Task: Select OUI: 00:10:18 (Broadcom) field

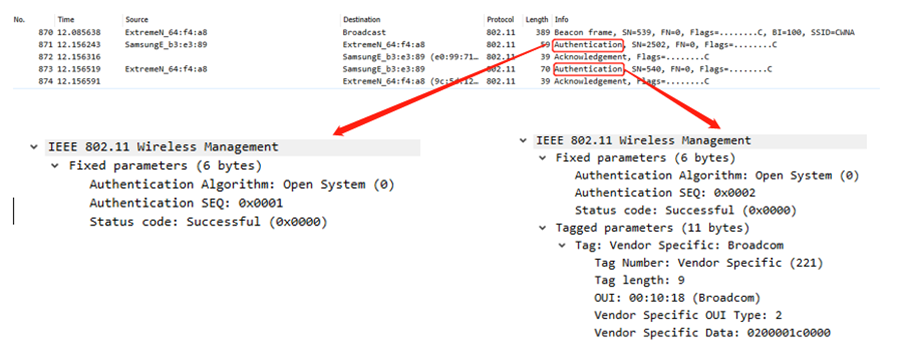Action: click(677, 299)
